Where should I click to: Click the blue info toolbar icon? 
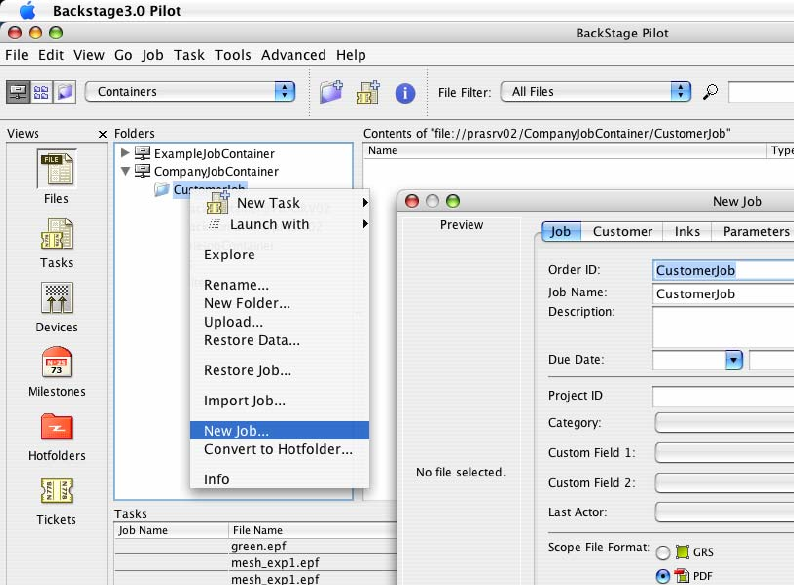(x=405, y=93)
